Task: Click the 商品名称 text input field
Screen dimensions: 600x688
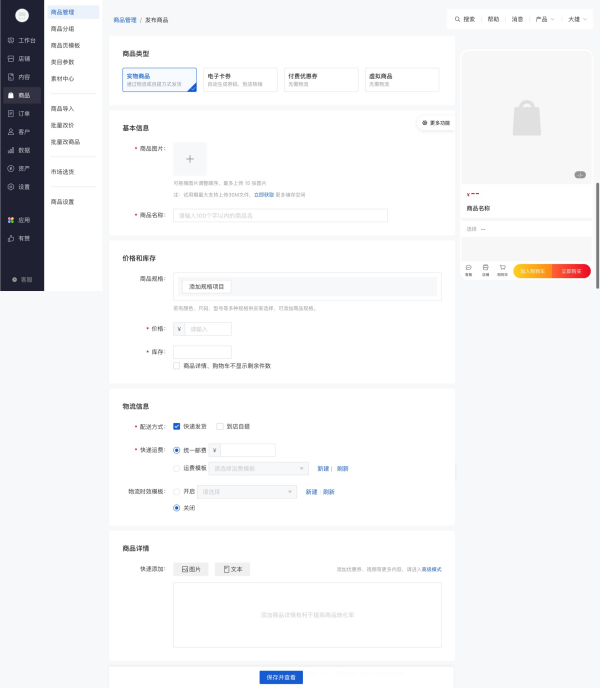Action: [x=280, y=215]
